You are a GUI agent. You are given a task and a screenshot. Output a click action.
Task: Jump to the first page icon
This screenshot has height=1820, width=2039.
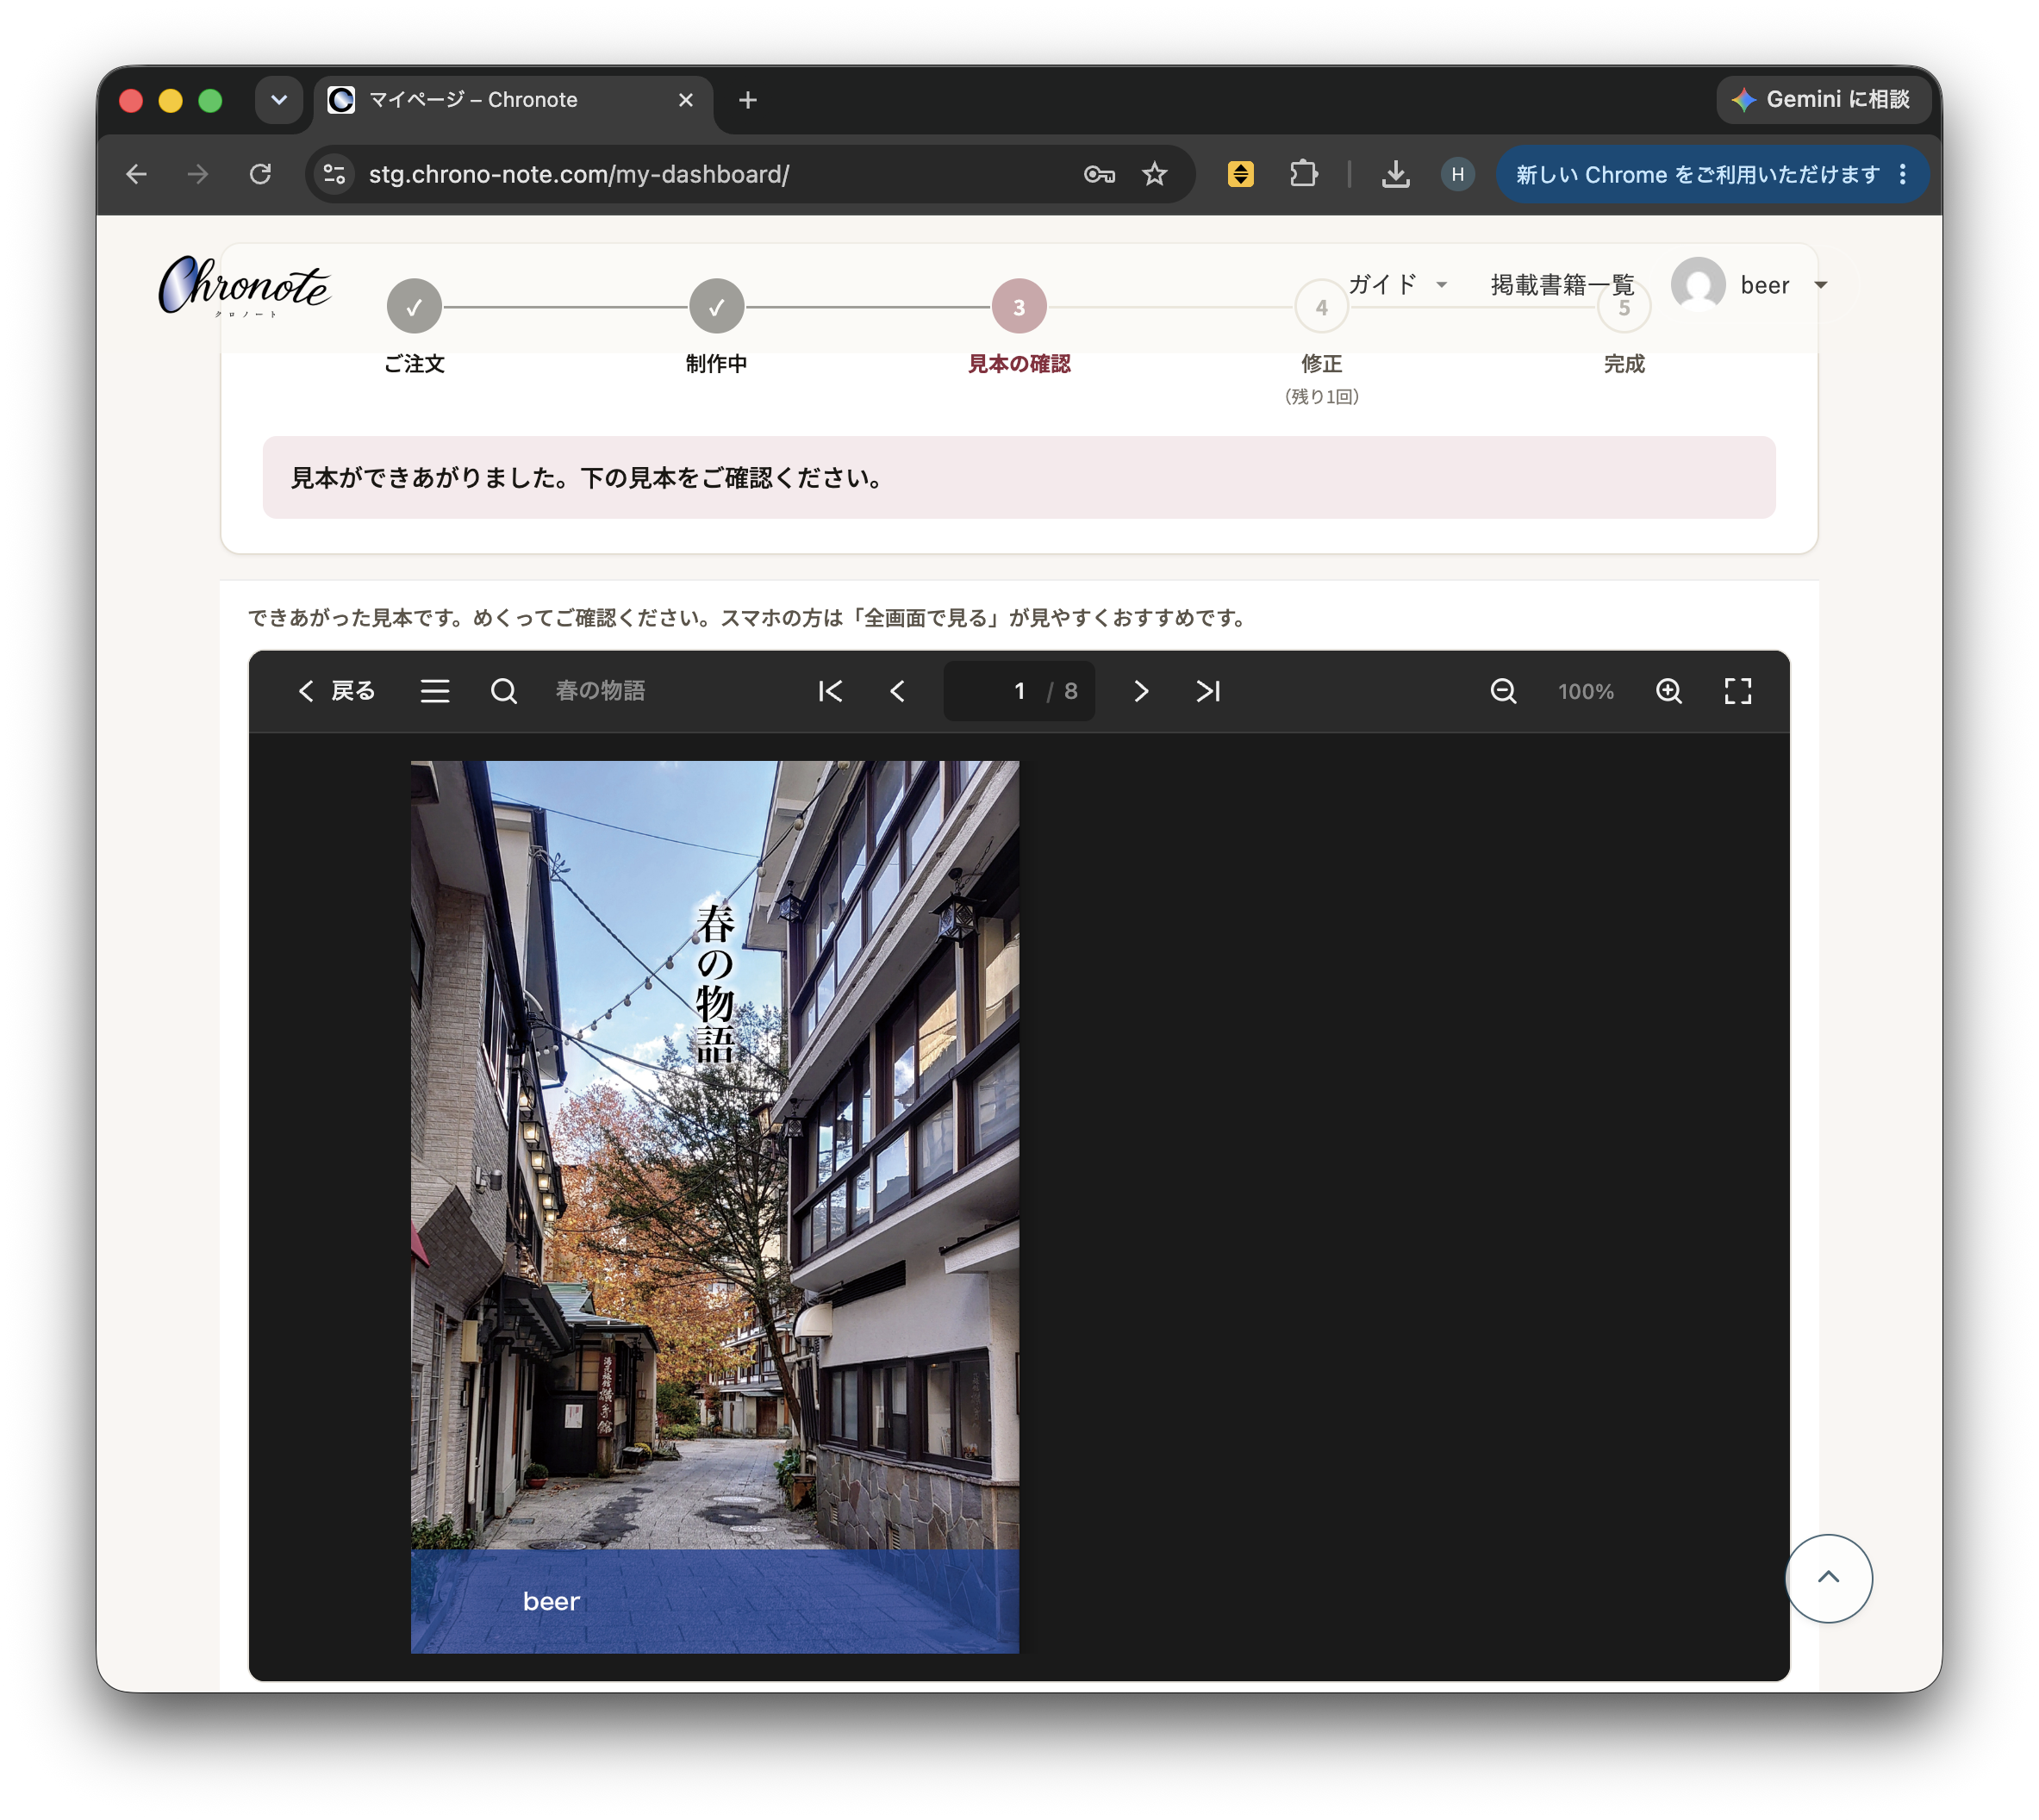pos(830,691)
